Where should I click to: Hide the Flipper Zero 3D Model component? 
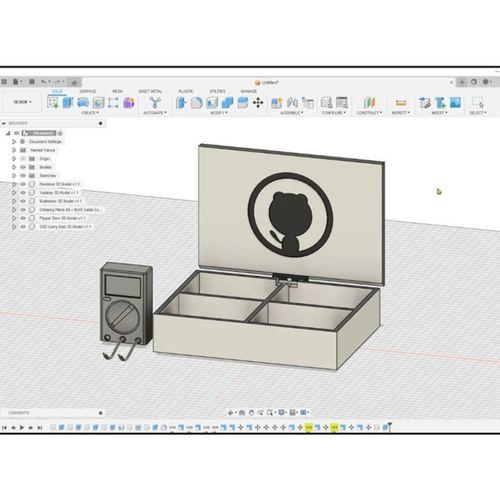pos(23,218)
